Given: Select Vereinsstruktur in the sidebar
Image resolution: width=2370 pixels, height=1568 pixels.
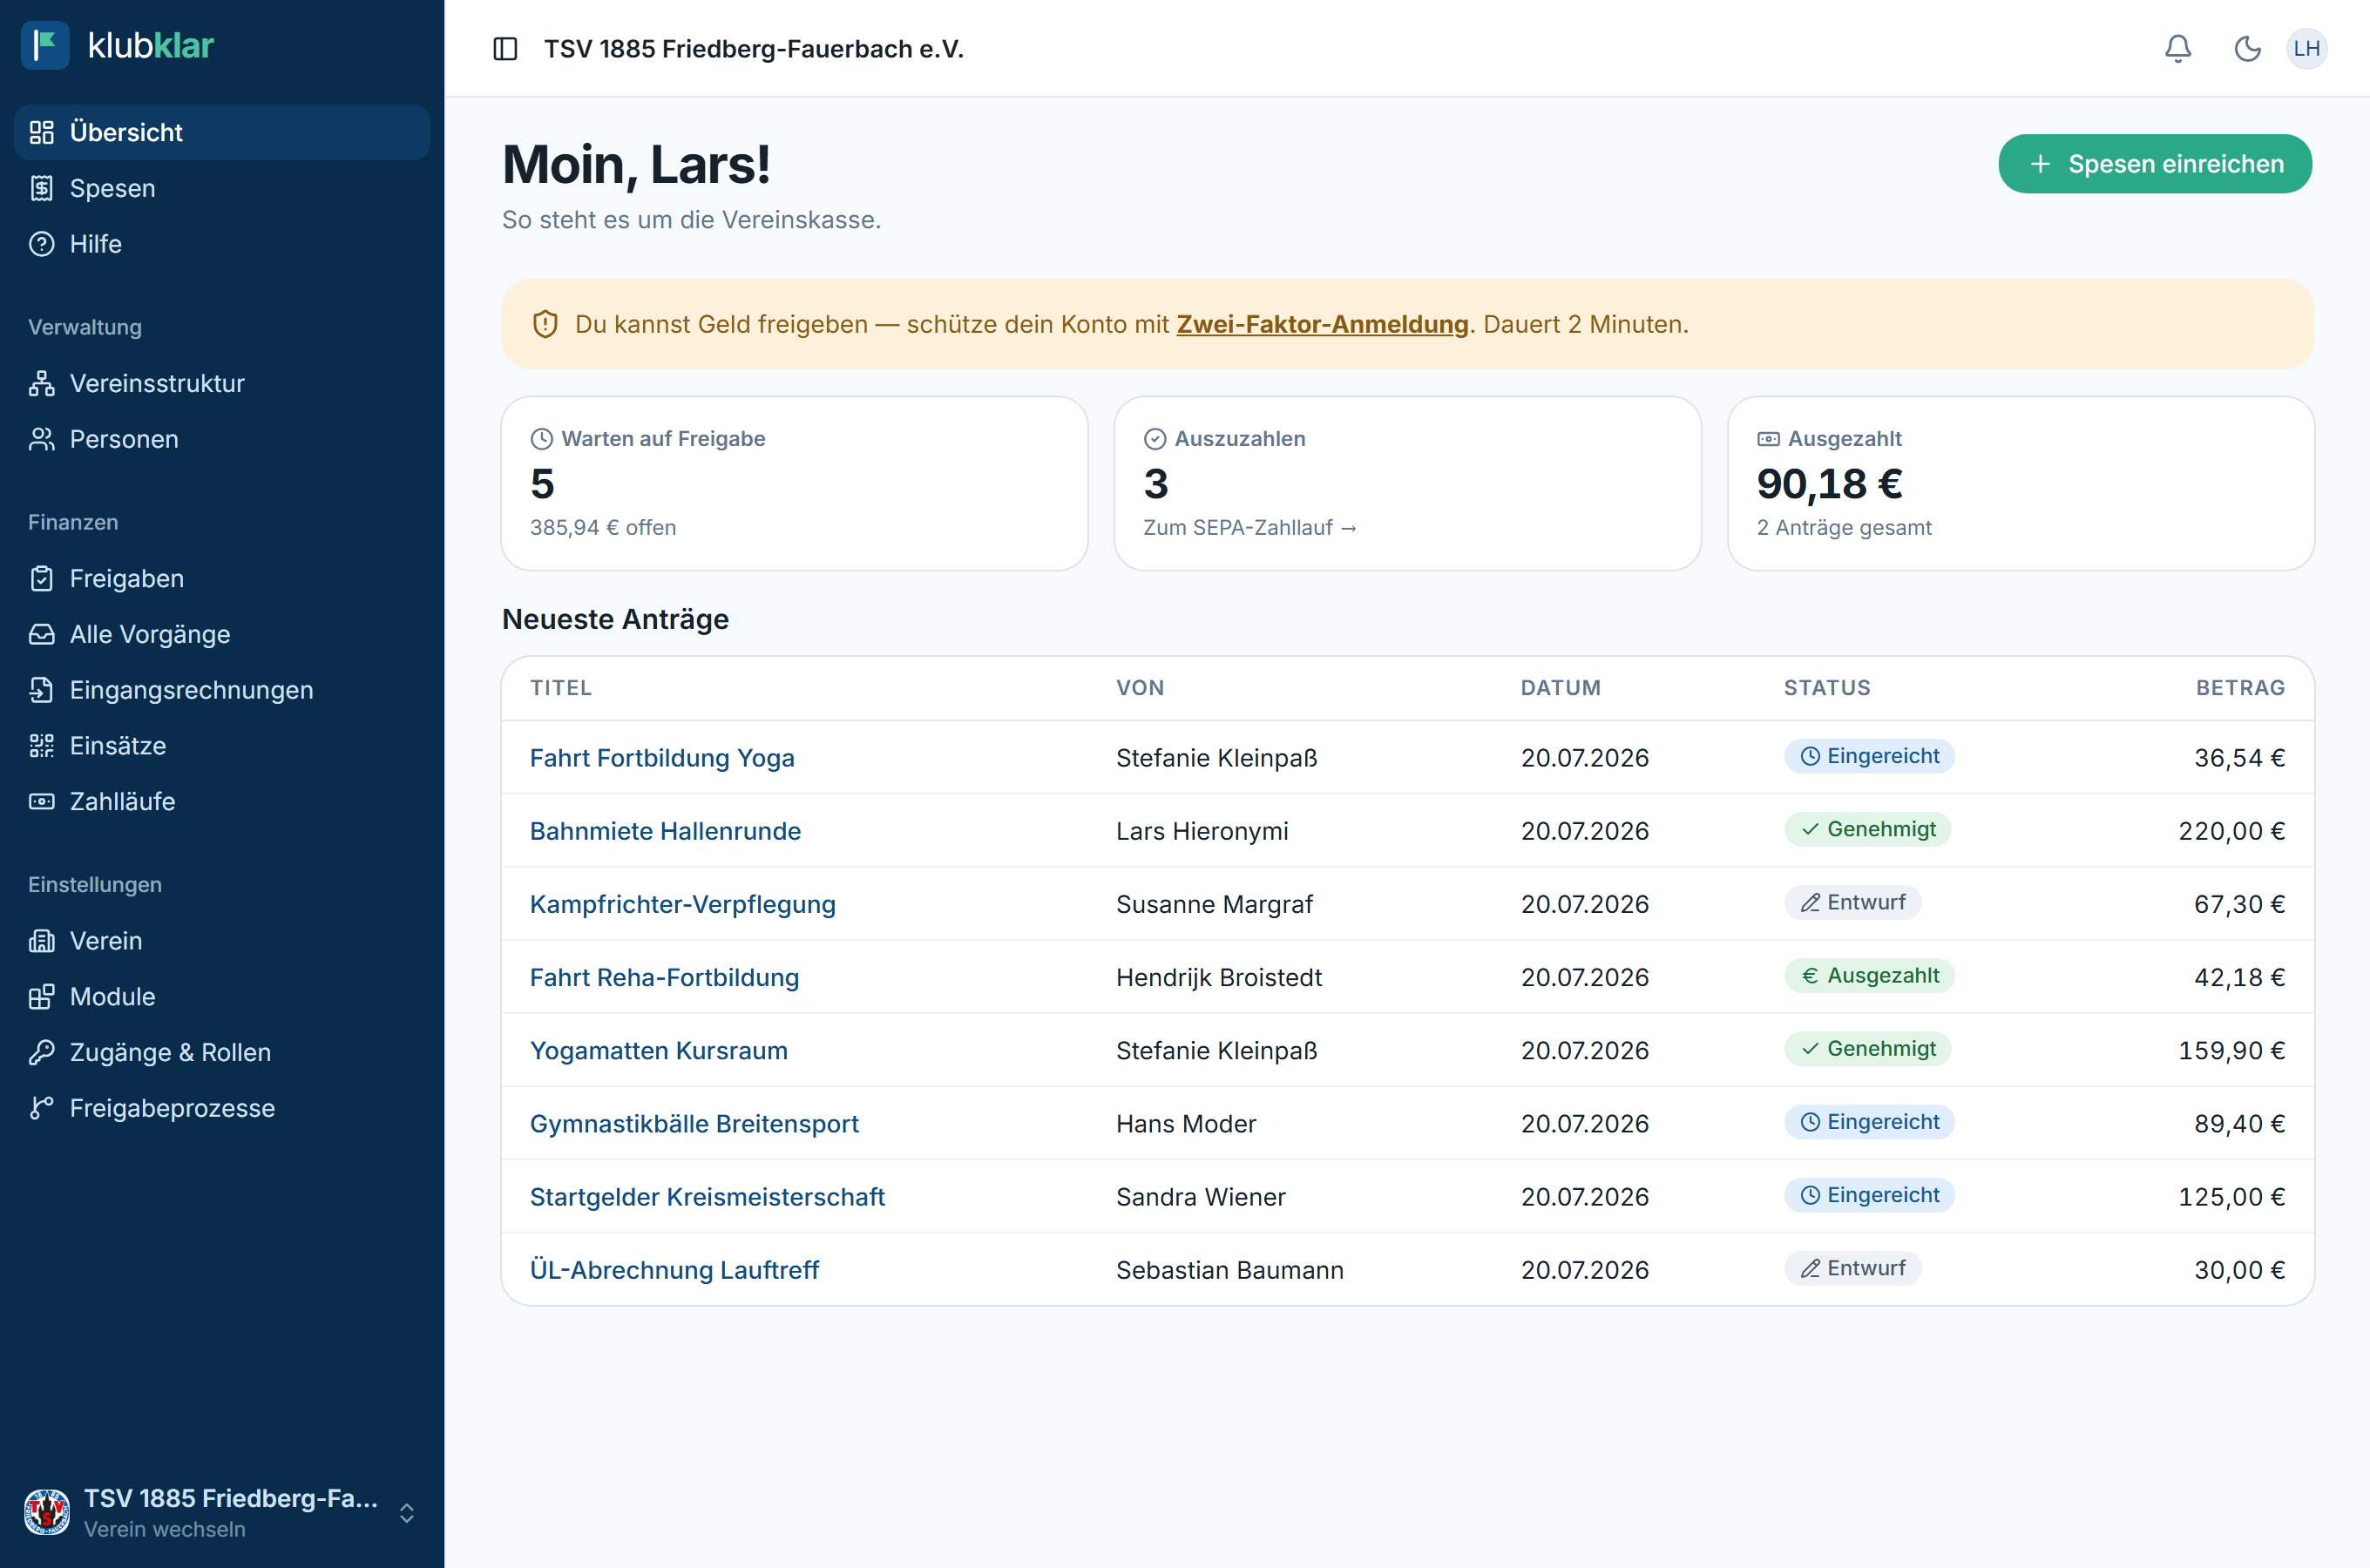Looking at the screenshot, I should tap(222, 383).
